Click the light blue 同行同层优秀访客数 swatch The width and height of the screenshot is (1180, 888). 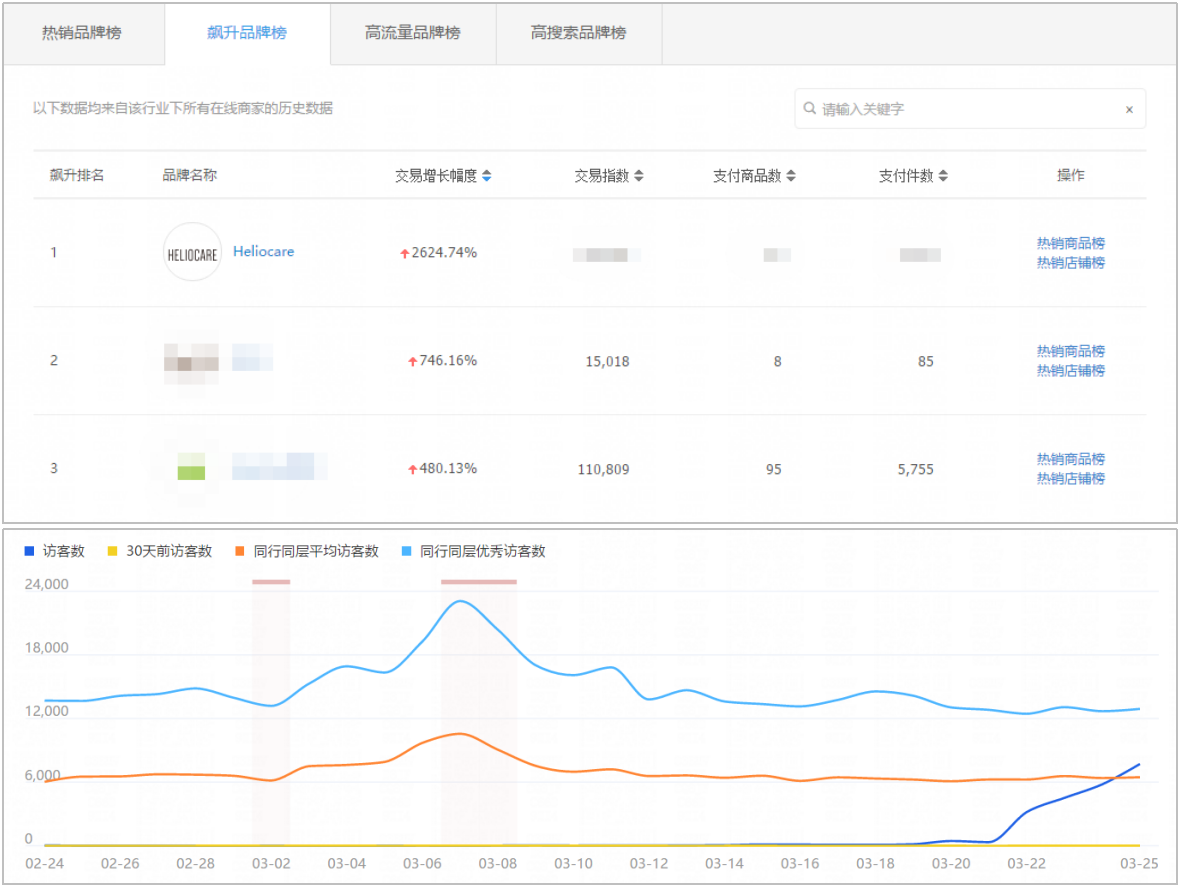coord(407,551)
